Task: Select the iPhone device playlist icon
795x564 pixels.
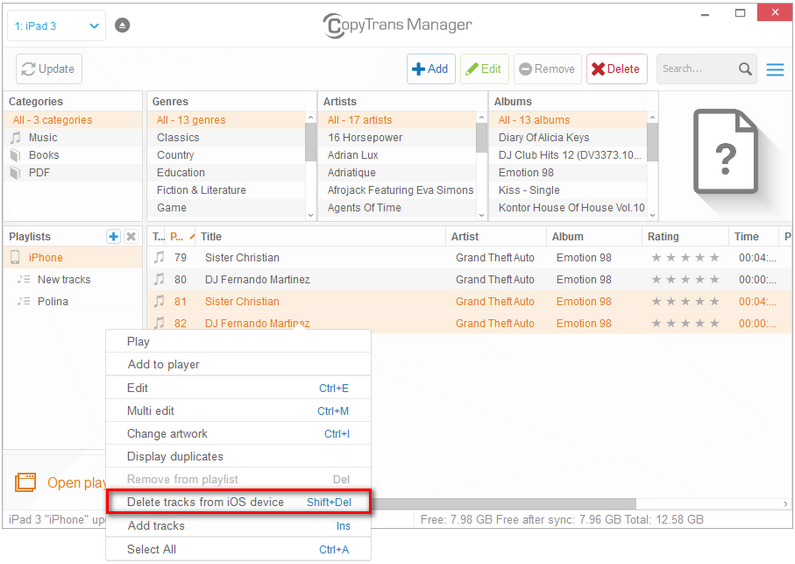Action: coord(16,258)
